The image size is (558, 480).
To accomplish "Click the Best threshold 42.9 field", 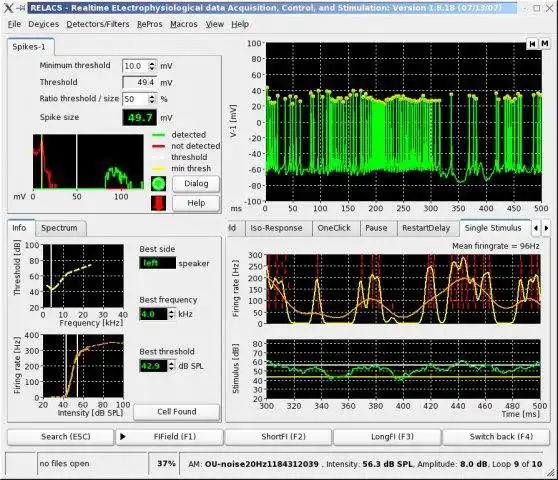I will [x=153, y=366].
